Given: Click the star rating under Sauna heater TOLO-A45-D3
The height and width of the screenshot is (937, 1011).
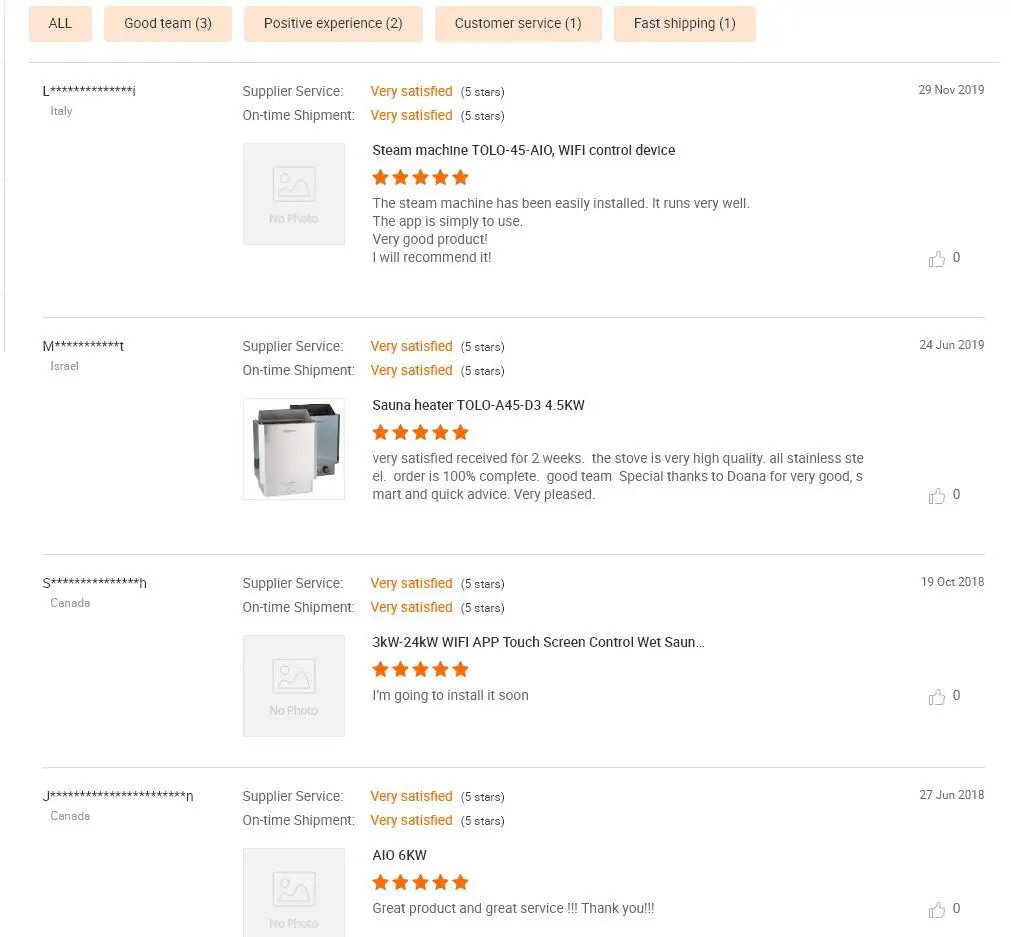Looking at the screenshot, I should tap(420, 433).
